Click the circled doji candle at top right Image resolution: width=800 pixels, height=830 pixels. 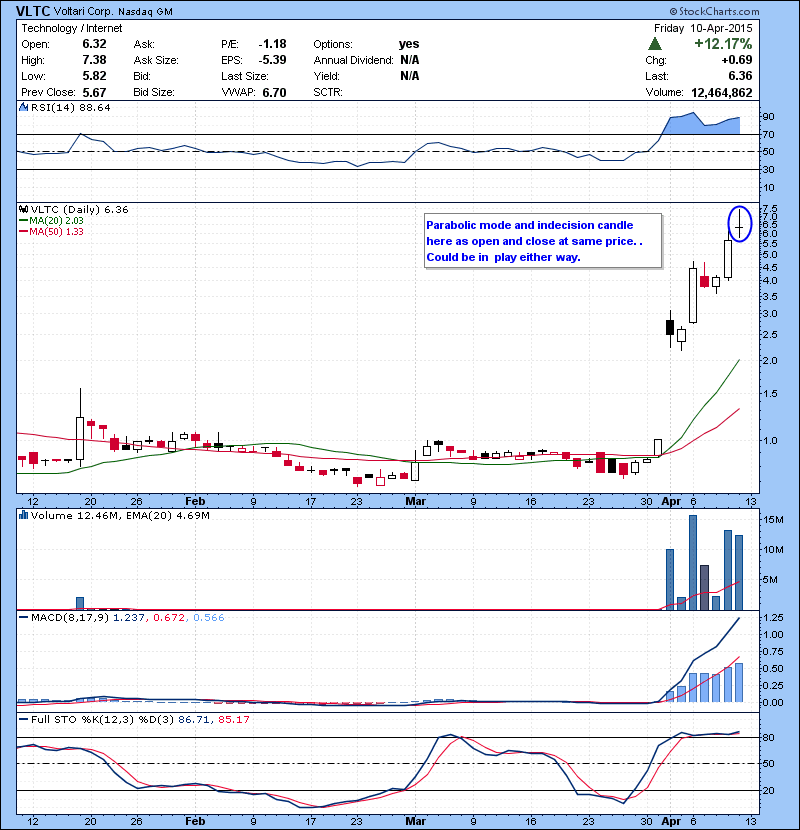coord(739,224)
